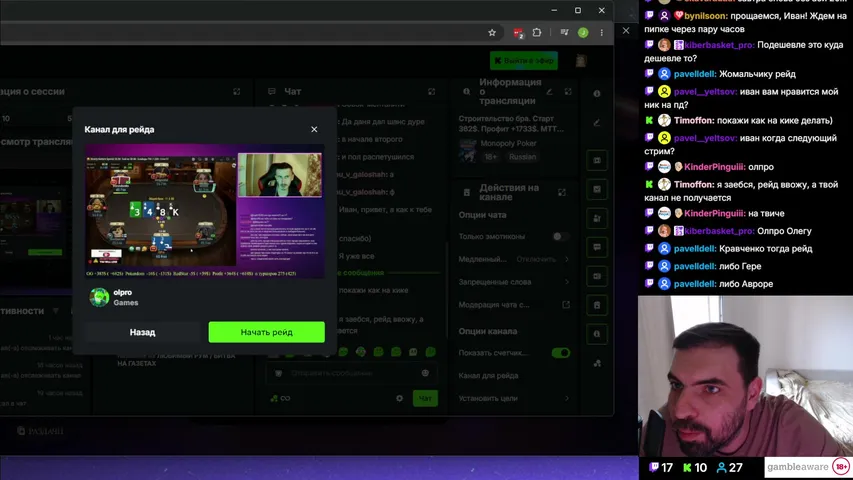
Task: Expand the 'Информация о трансляции' panel
Action: pos(568,92)
